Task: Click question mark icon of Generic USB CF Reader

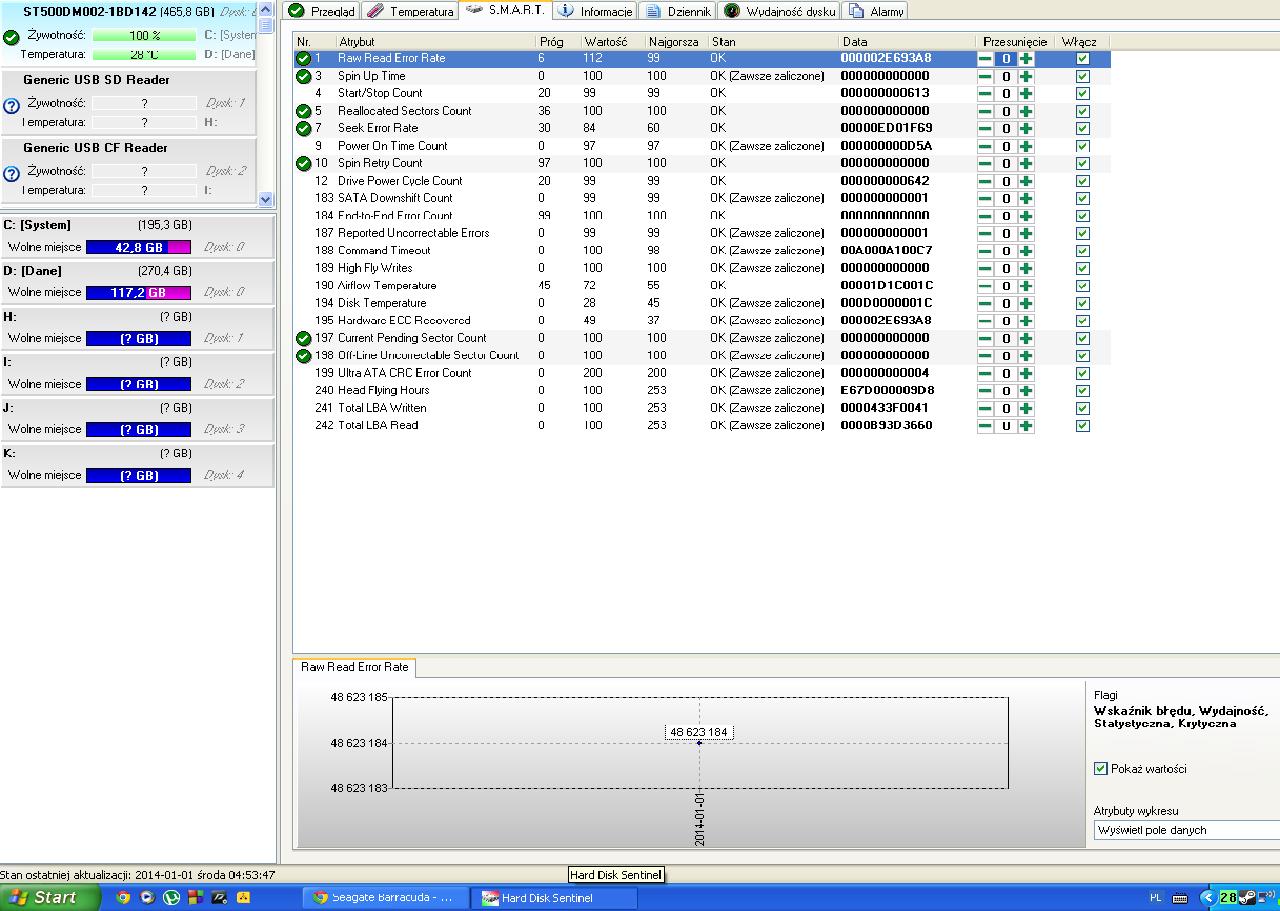Action: click(x=11, y=174)
